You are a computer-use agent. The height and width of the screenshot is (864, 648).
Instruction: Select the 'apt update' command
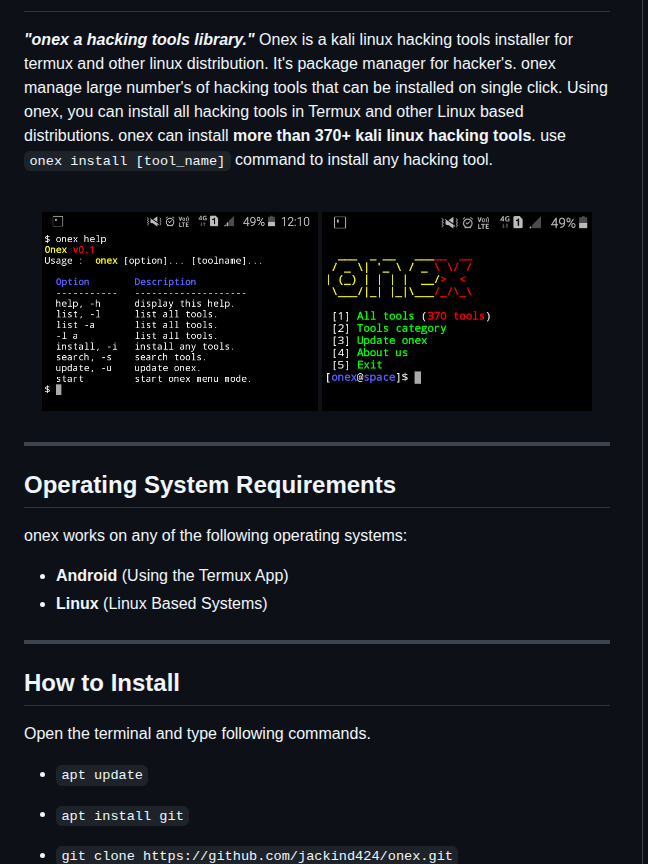(x=102, y=775)
